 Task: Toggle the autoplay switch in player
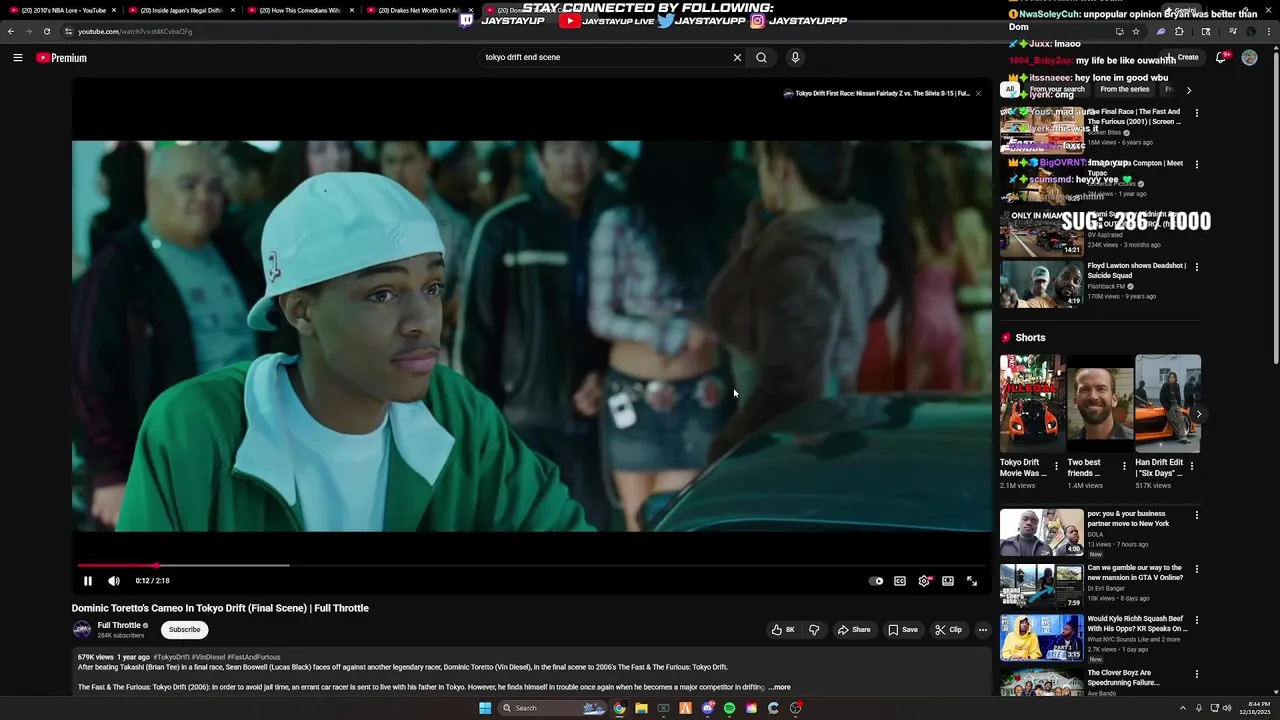click(x=876, y=581)
